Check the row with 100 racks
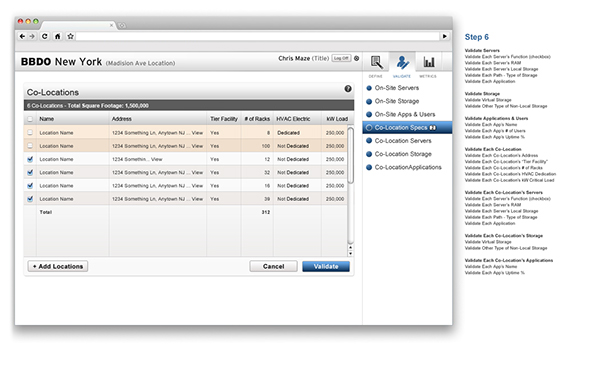The height and width of the screenshot is (388, 600). 30,146
